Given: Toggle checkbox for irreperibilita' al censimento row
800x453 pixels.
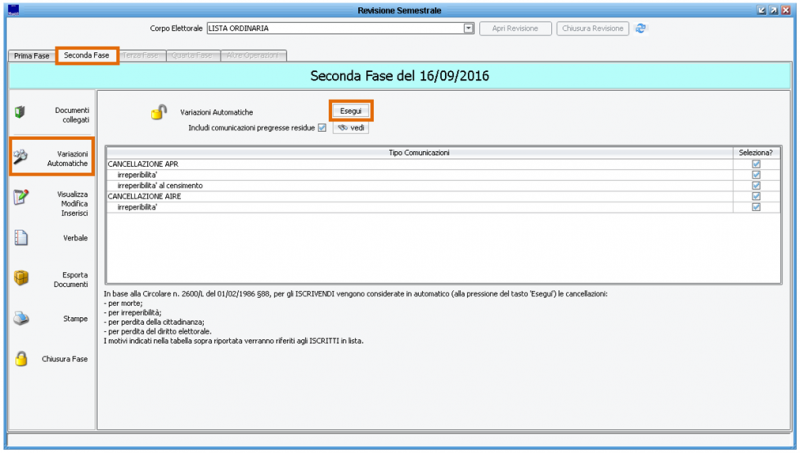Looking at the screenshot, I should click(756, 185).
